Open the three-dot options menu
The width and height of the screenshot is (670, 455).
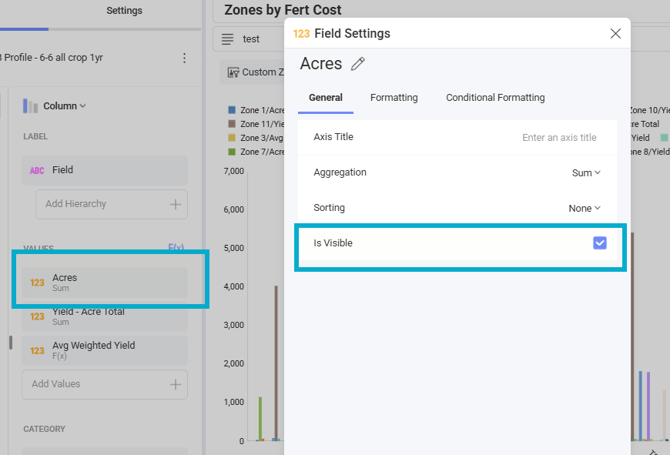[x=184, y=58]
